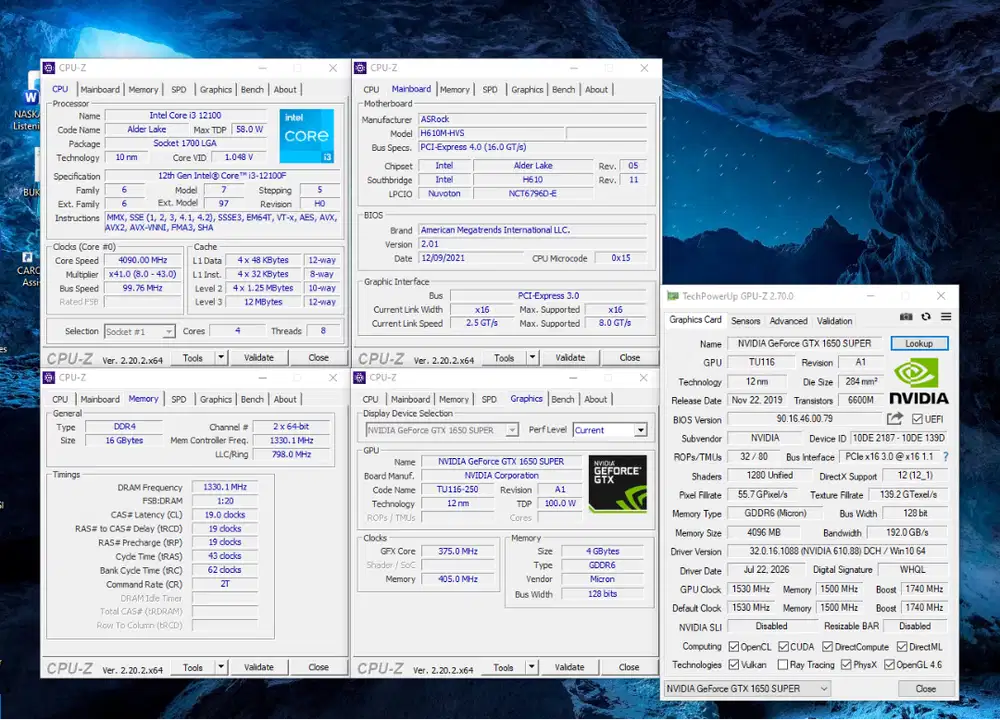This screenshot has width=1000, height=720.
Task: Click the Memory tab in Mainboard window
Action: 455,89
